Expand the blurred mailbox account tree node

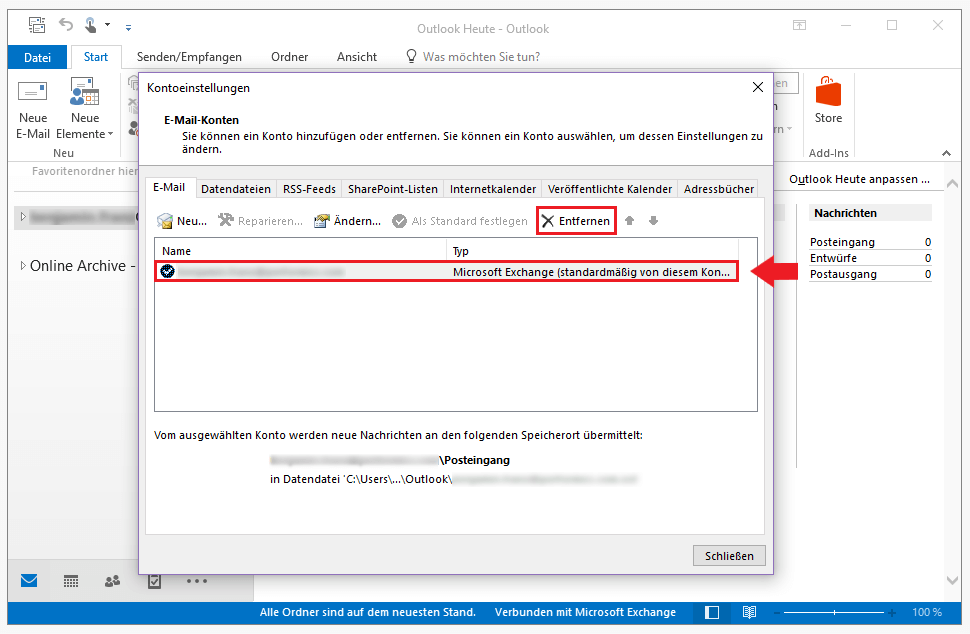pyautogui.click(x=23, y=216)
